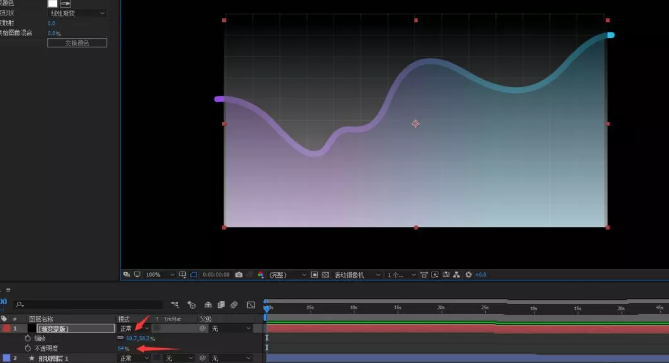Open the 100% magnification dropdown
This screenshot has height=363, width=669.
160,275
